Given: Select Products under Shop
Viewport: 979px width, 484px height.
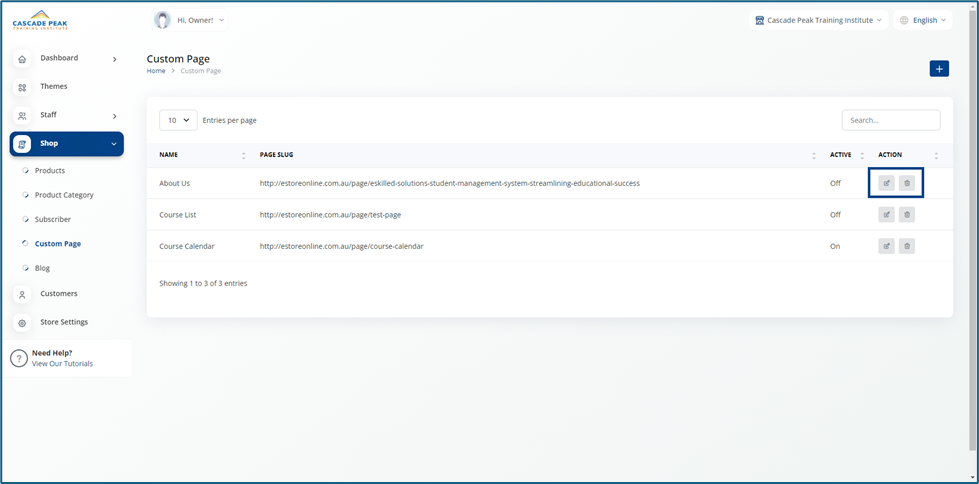Looking at the screenshot, I should click(x=50, y=170).
